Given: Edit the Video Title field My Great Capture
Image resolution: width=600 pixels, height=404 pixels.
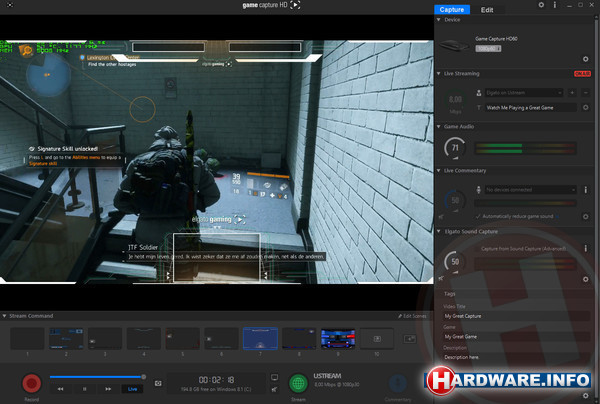Looking at the screenshot, I should [517, 316].
